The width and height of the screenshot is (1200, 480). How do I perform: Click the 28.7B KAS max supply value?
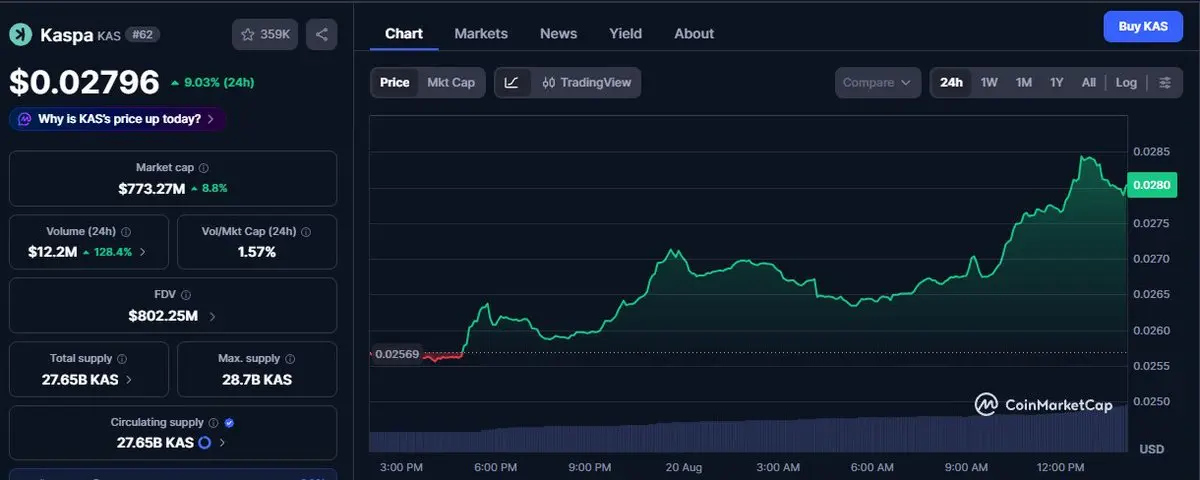point(257,380)
